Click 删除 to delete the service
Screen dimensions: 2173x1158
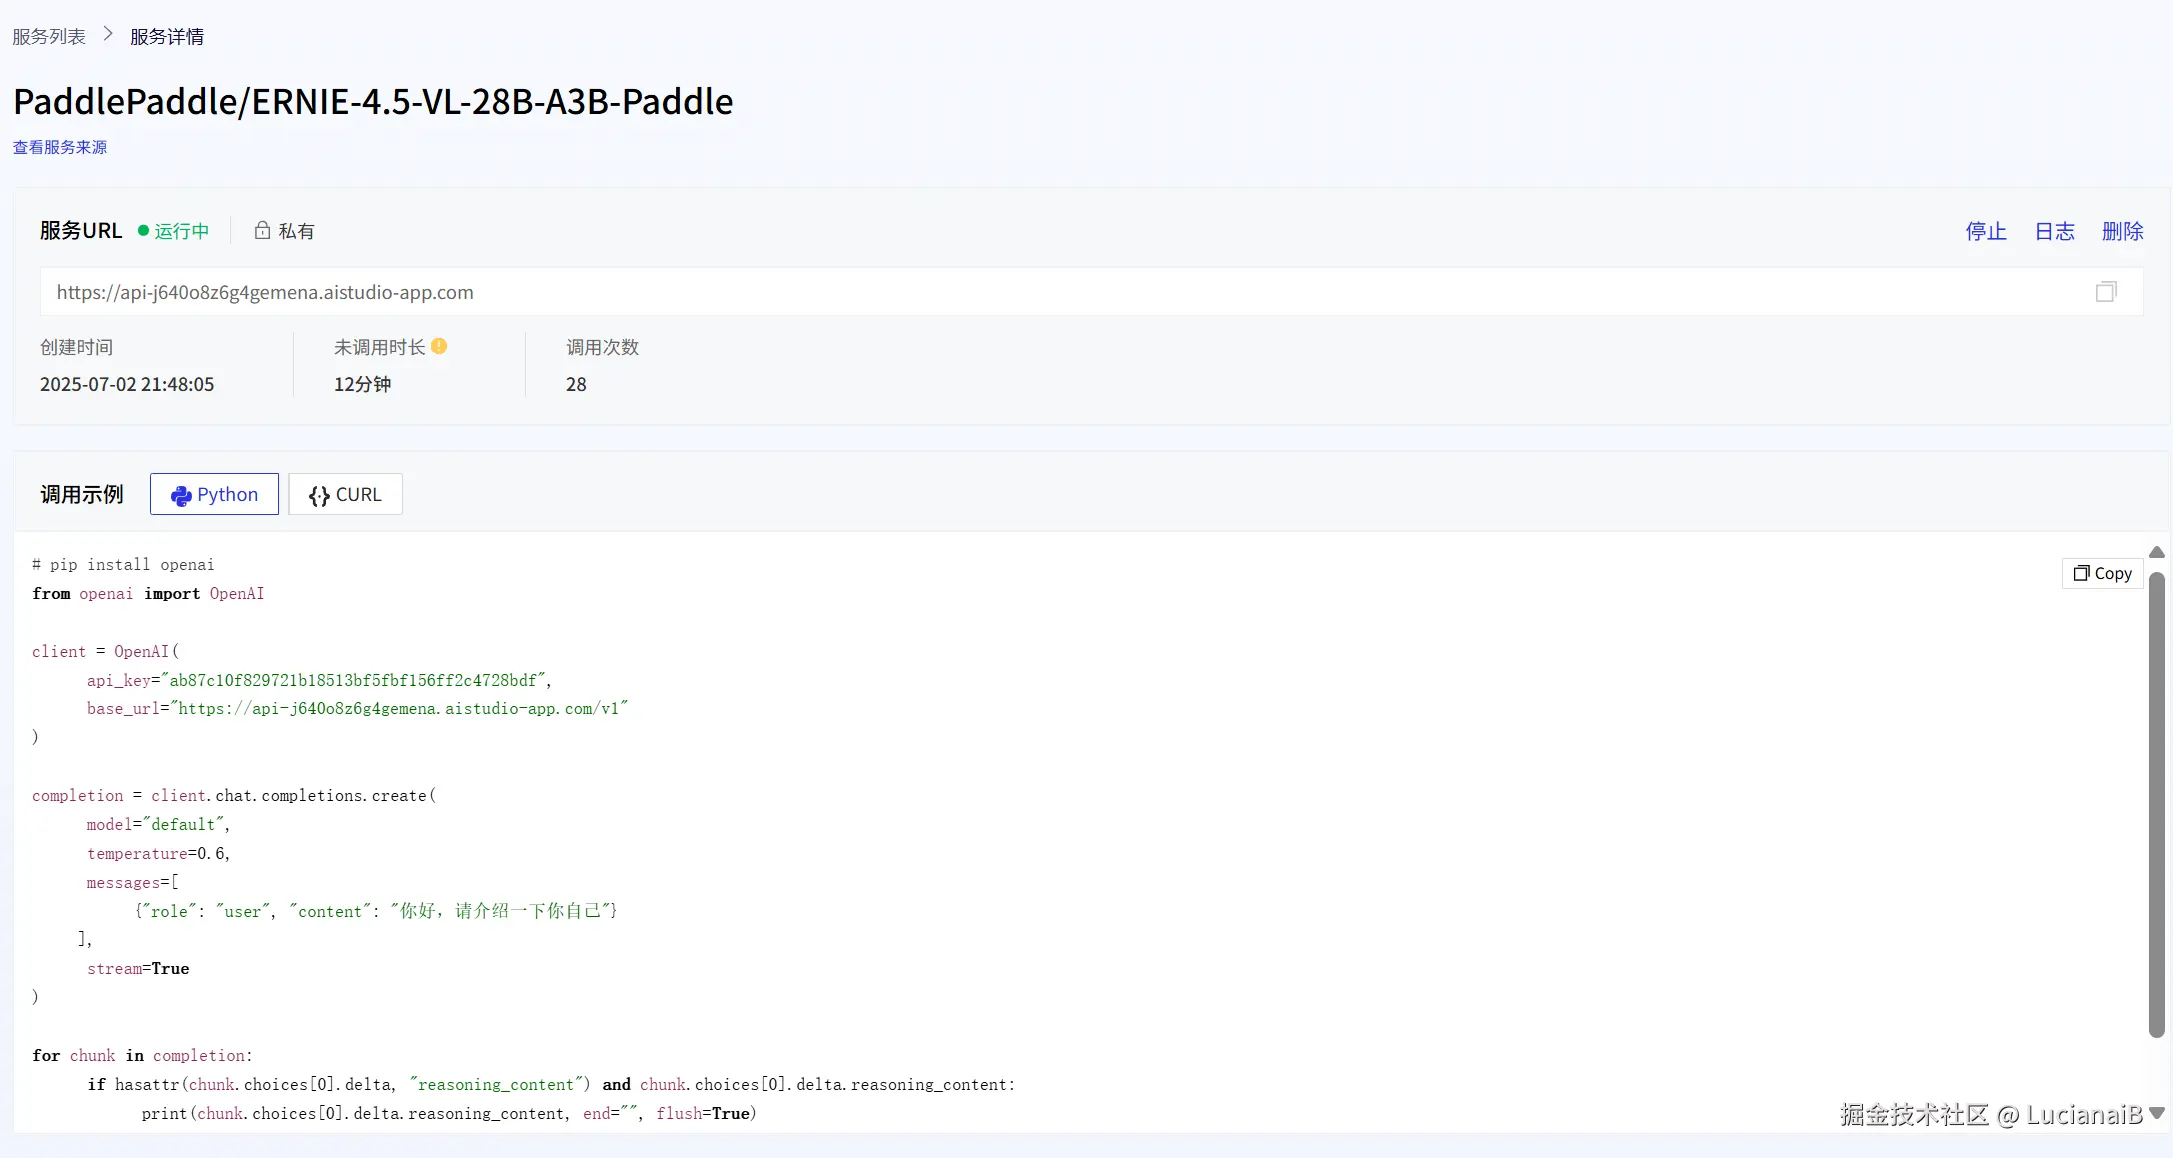point(2122,231)
